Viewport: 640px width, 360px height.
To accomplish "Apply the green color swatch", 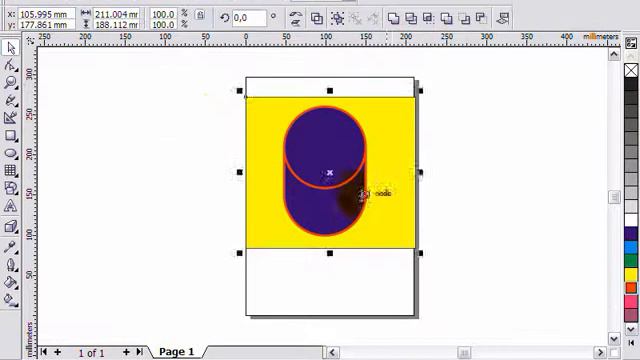I will tap(631, 260).
